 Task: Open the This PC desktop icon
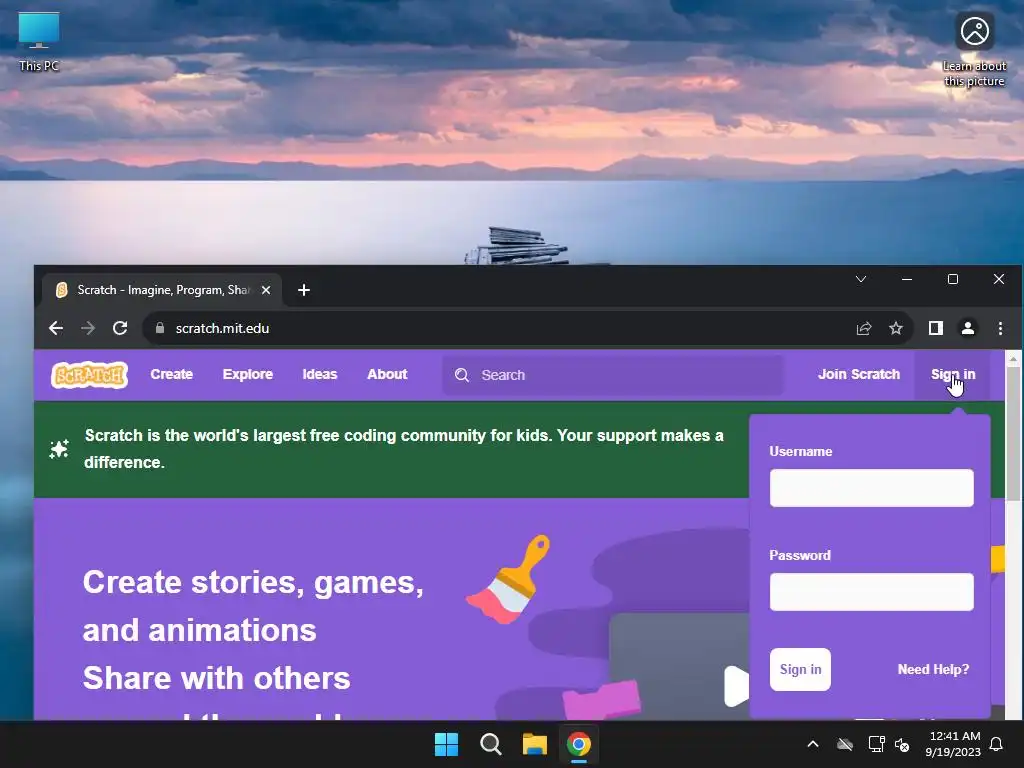pyautogui.click(x=39, y=41)
